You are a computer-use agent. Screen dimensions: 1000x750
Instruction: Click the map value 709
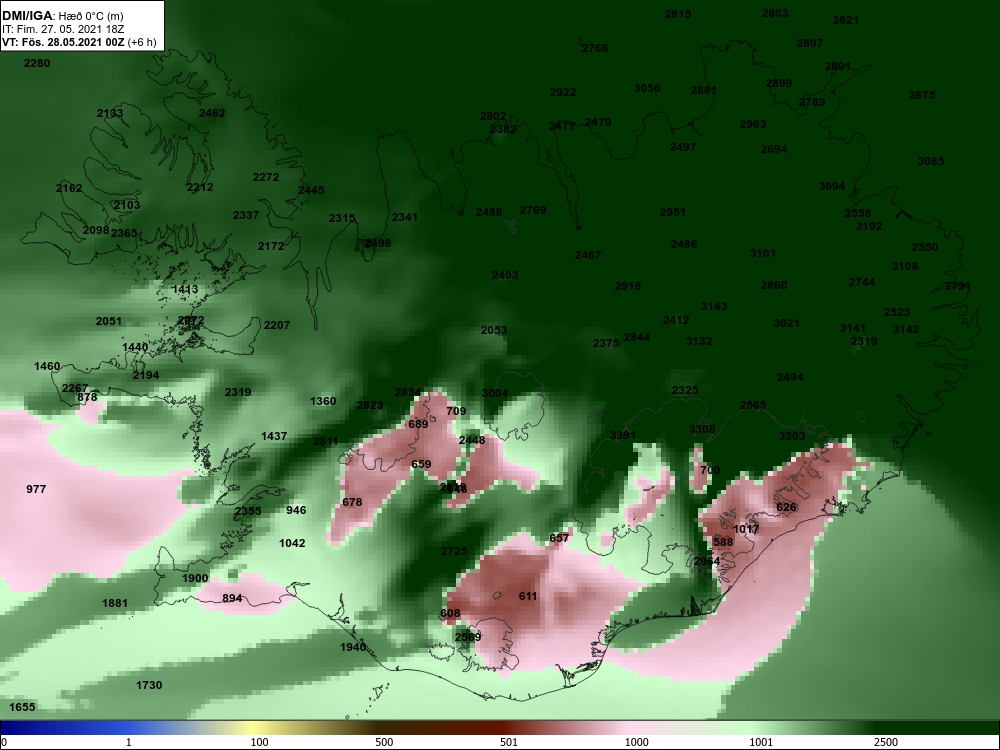456,411
